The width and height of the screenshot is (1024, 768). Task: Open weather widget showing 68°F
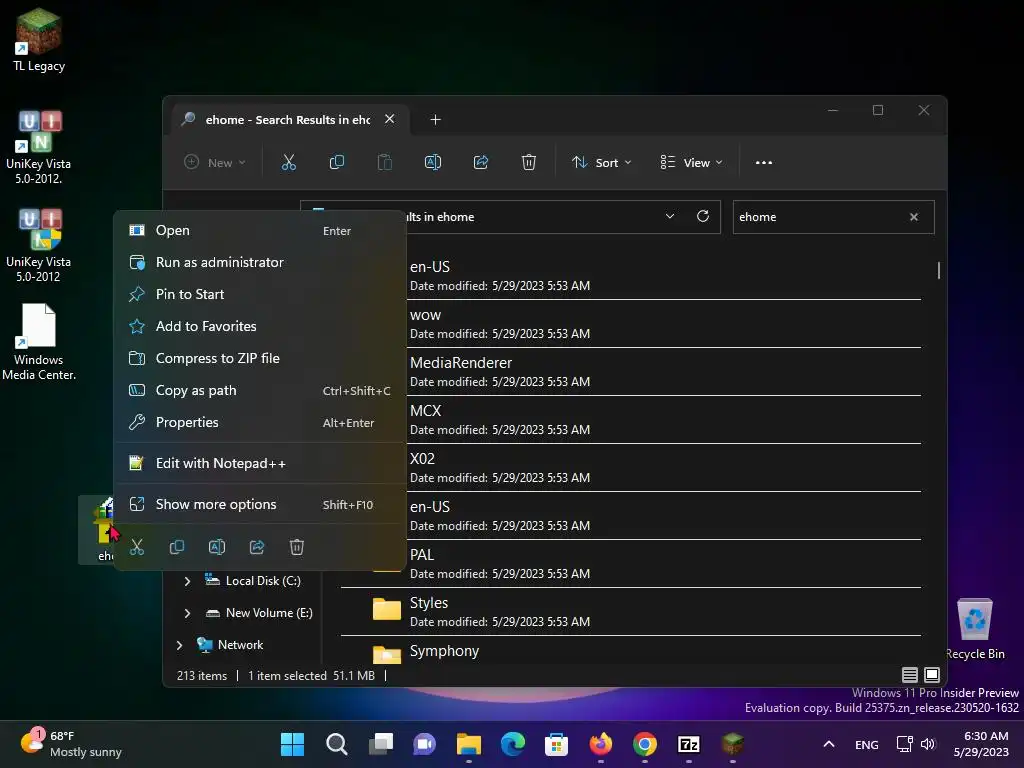coord(71,744)
